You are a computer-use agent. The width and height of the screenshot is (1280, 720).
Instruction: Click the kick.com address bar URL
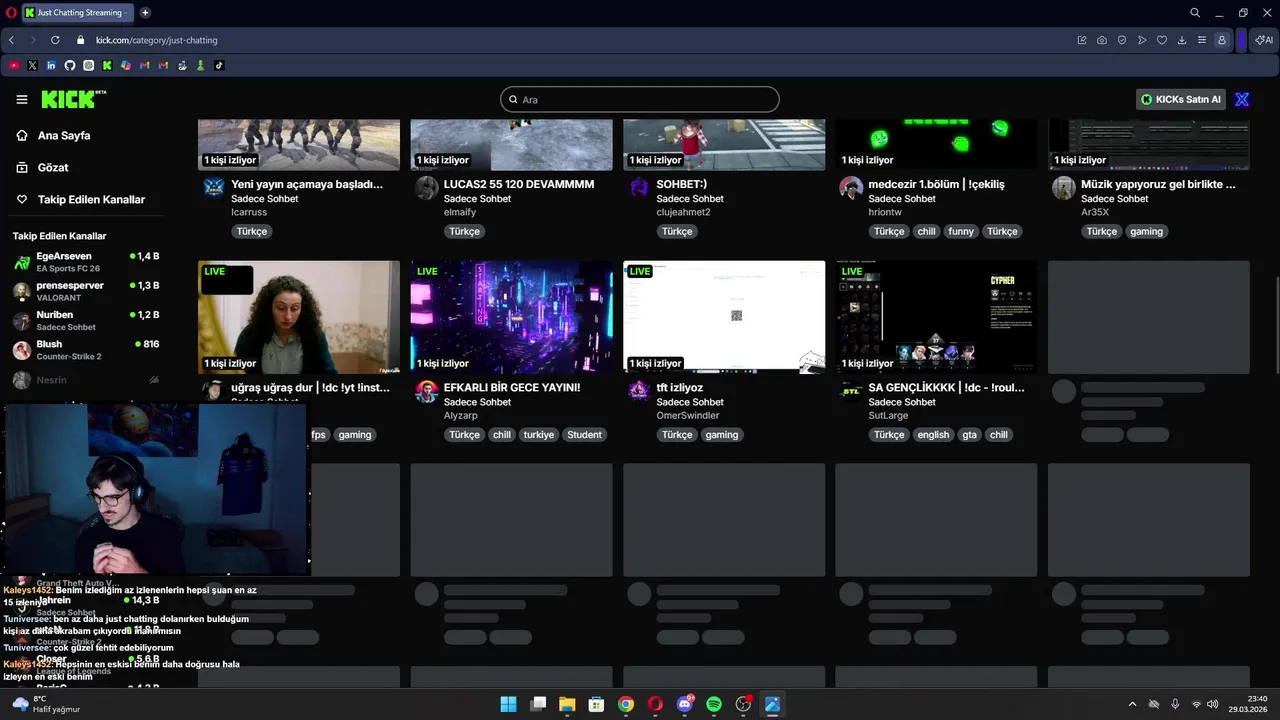click(x=157, y=40)
